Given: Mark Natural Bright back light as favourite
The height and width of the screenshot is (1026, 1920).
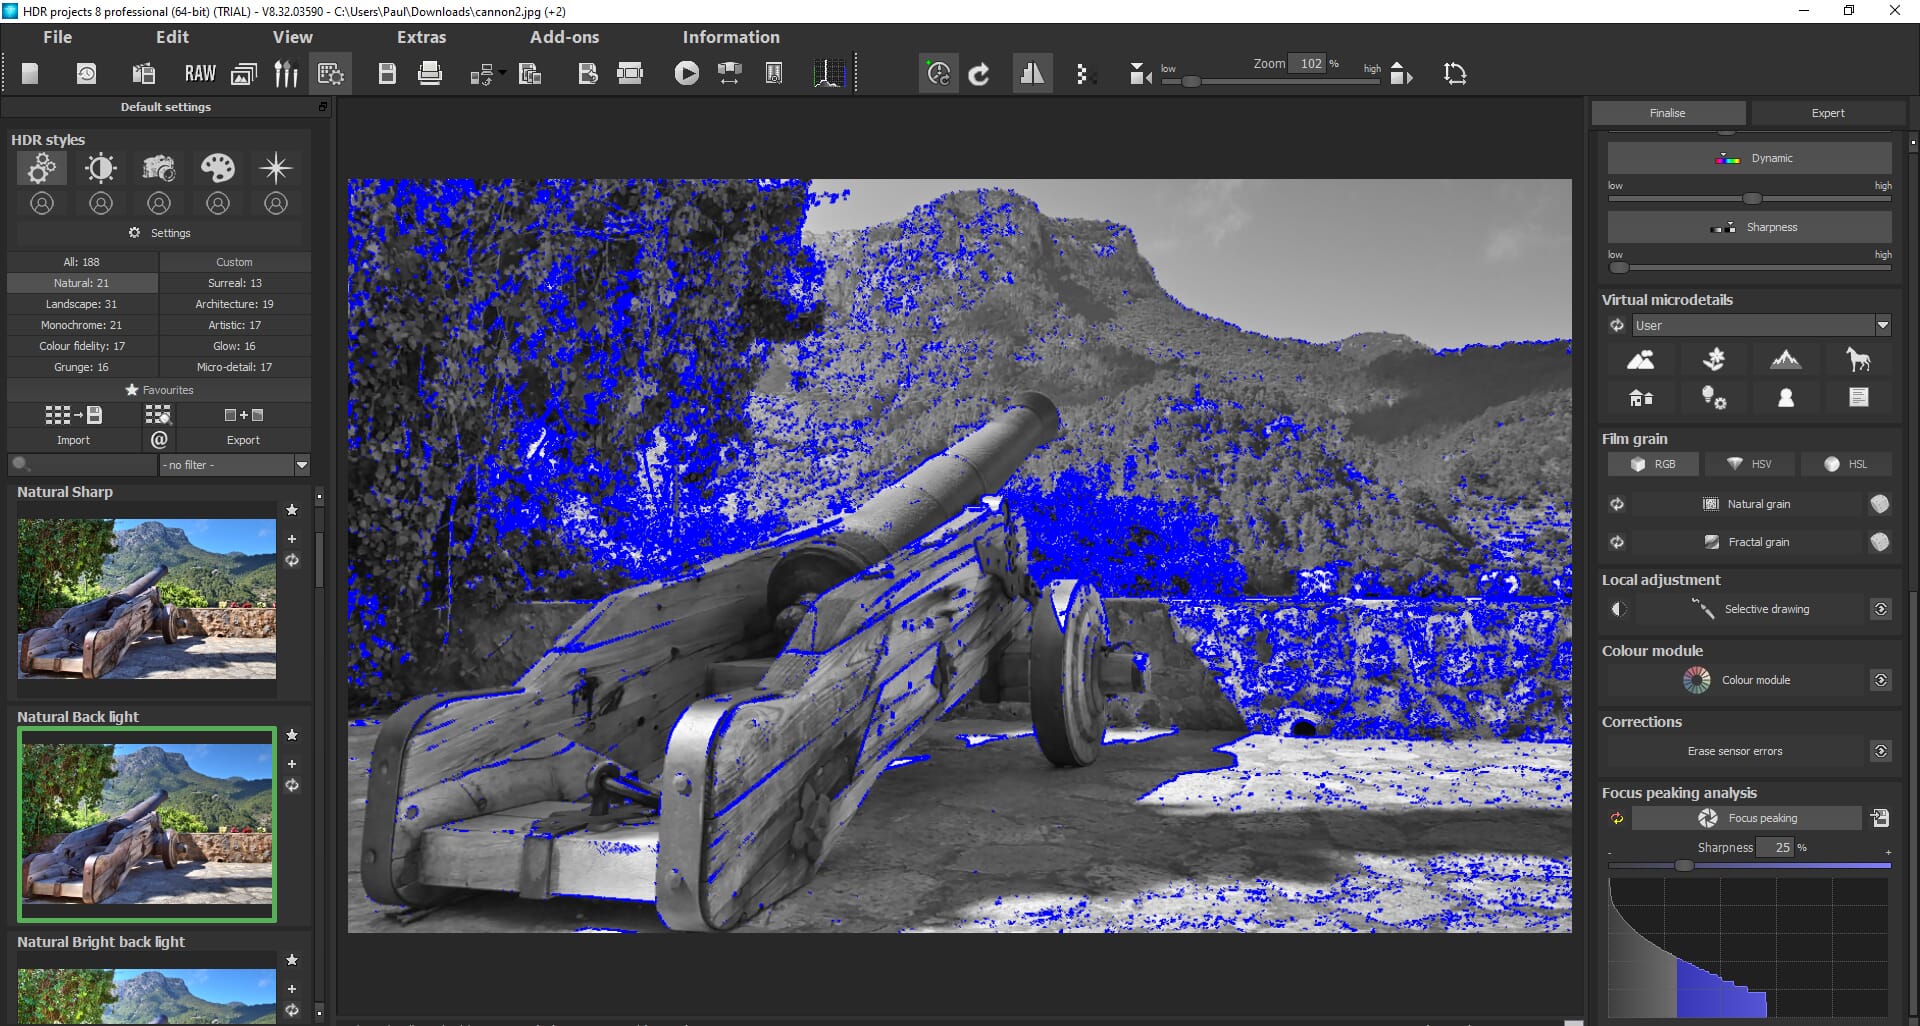Looking at the screenshot, I should click(292, 960).
